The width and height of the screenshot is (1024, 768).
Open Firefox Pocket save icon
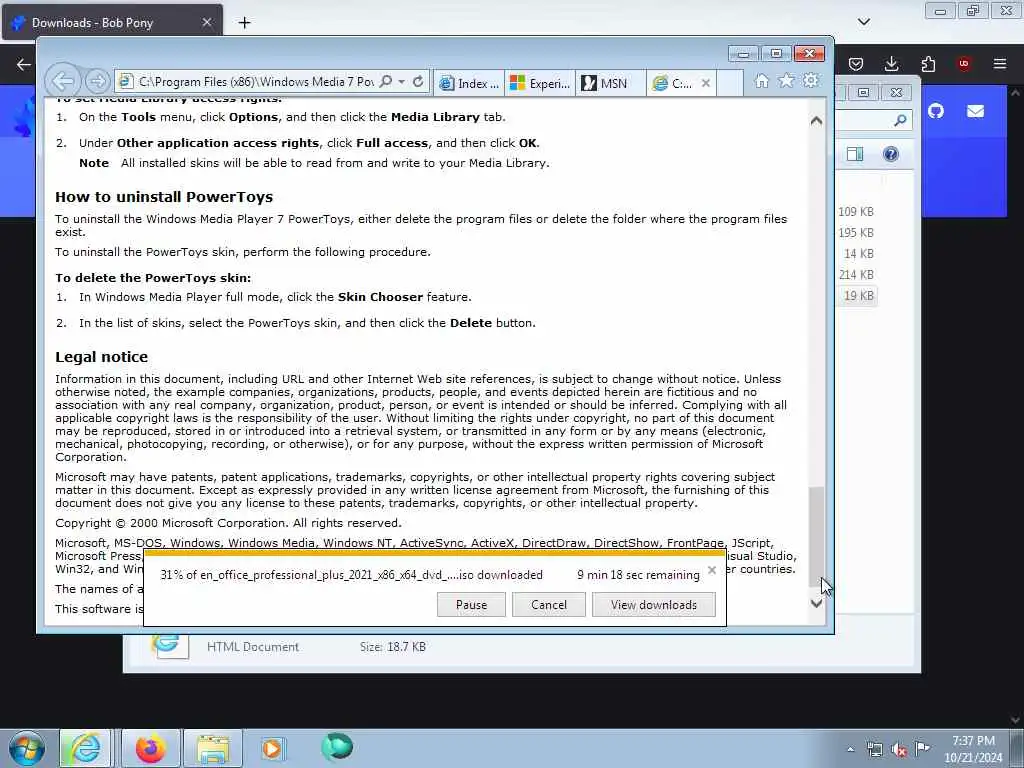tap(856, 64)
